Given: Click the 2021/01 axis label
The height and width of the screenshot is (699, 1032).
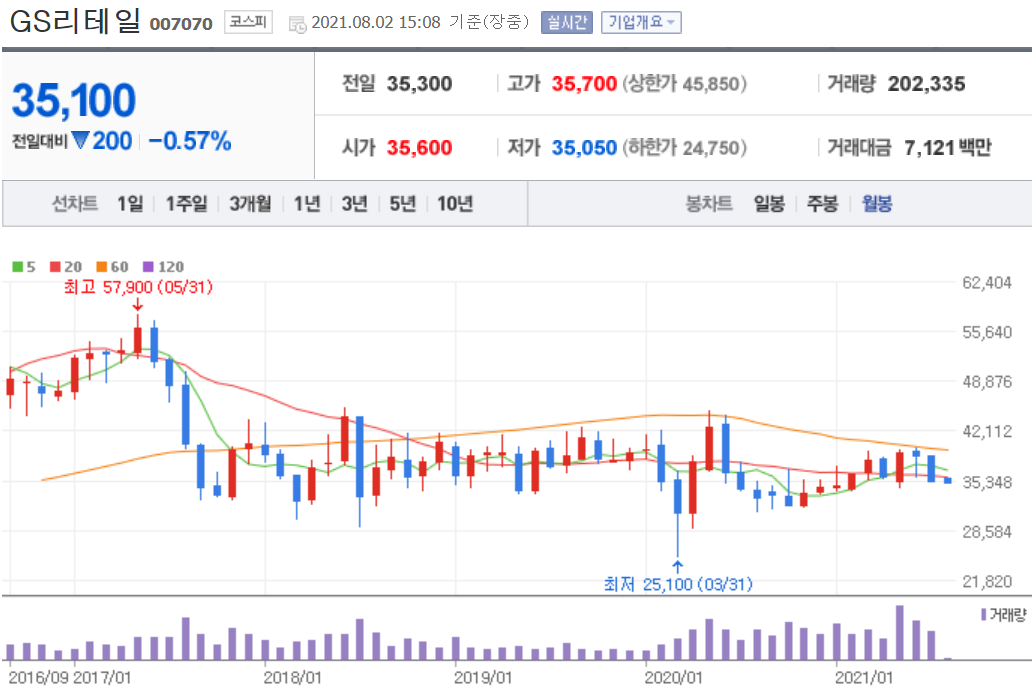Looking at the screenshot, I should click(x=864, y=678).
